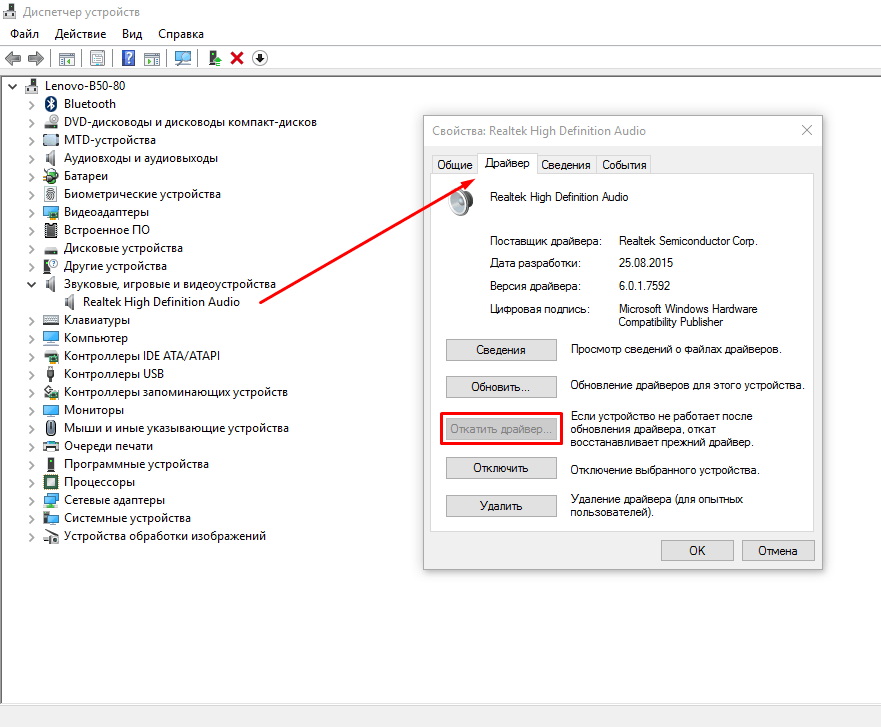Click the Сетевые адаптеры network icon
The image size is (881, 727).
(x=51, y=500)
